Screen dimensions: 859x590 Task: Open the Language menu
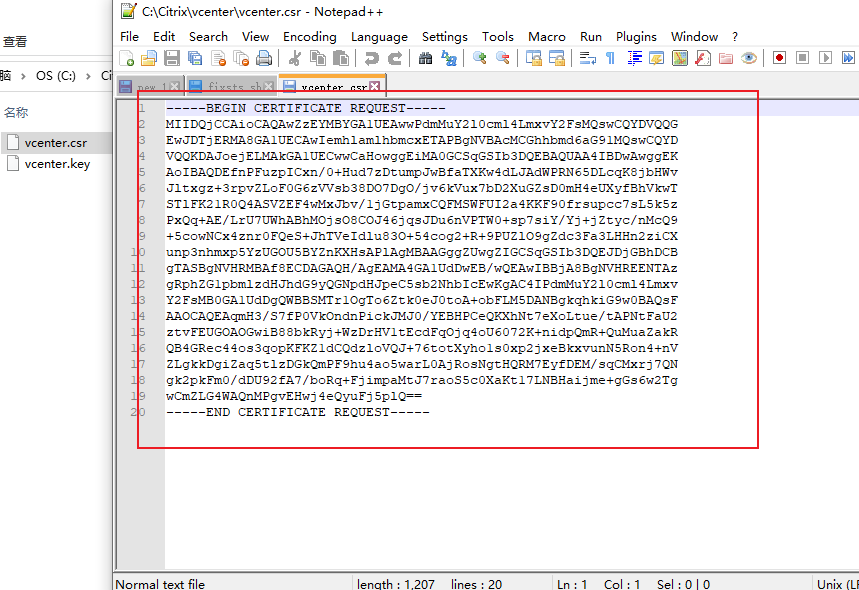(379, 36)
